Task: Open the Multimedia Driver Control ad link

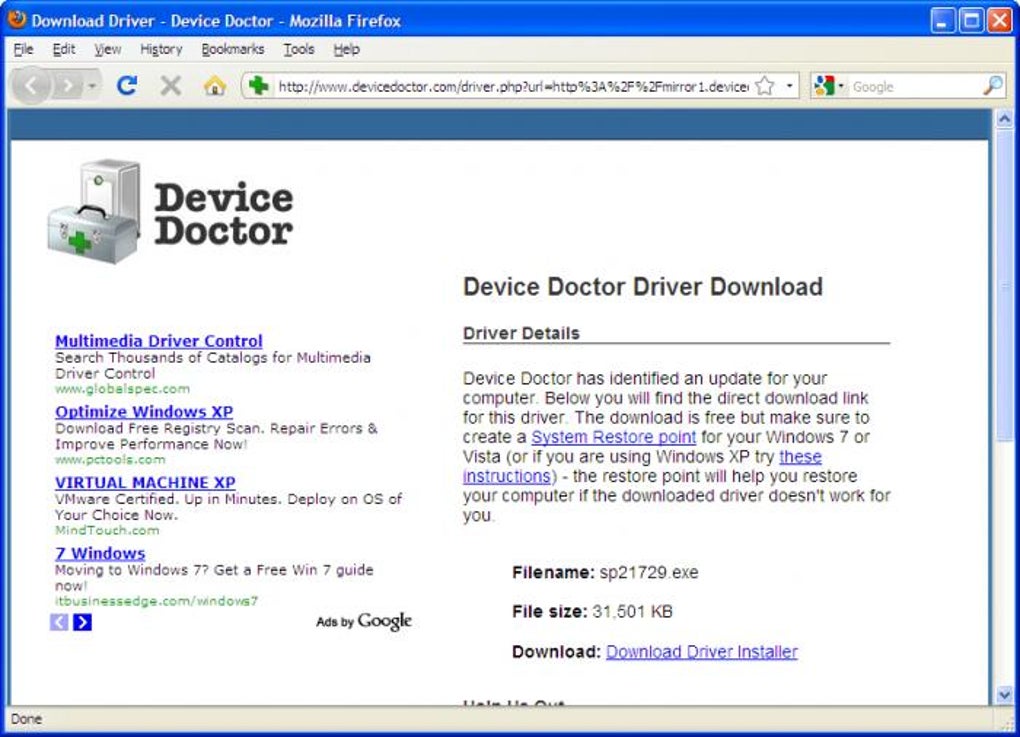Action: (x=159, y=341)
